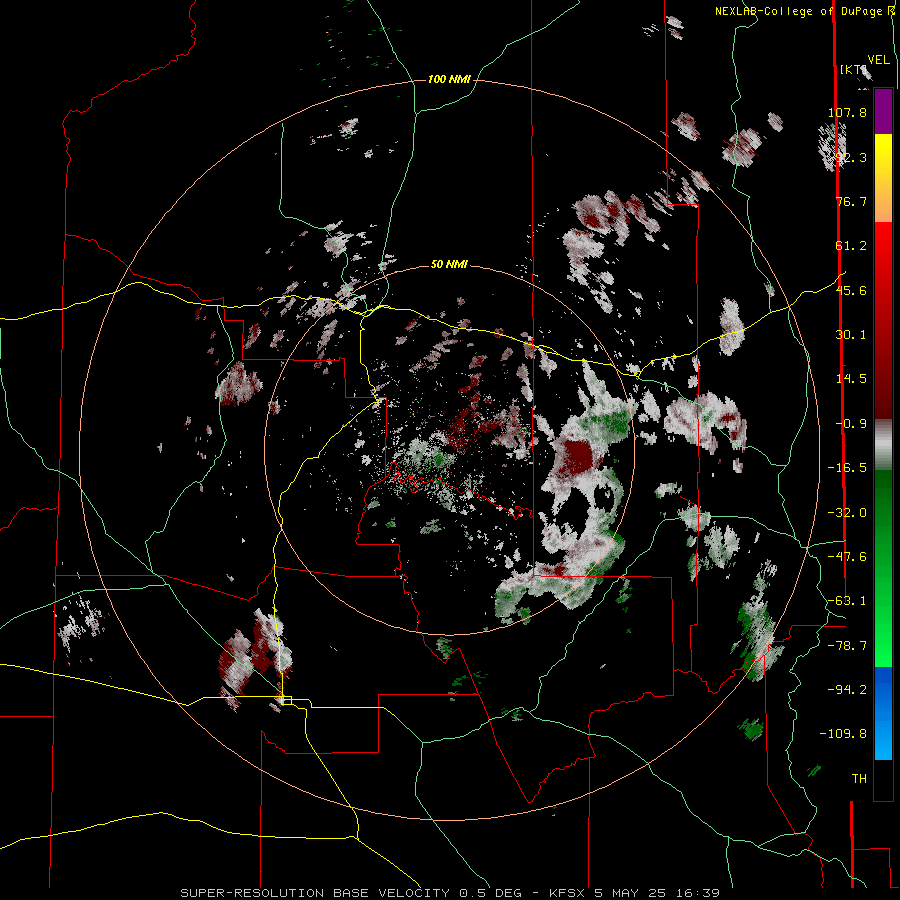
Task: Click the Super-Resolution Base Velocity caption
Action: click(450, 893)
